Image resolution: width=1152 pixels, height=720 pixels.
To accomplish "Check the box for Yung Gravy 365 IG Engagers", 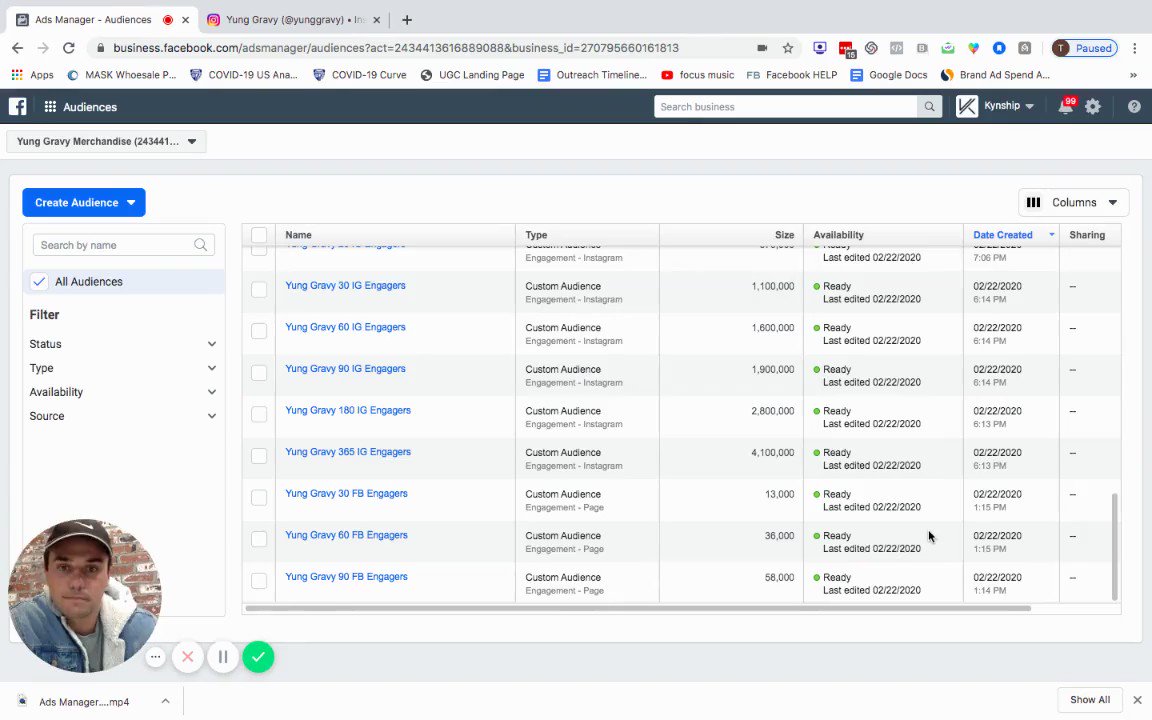I will 259,456.
